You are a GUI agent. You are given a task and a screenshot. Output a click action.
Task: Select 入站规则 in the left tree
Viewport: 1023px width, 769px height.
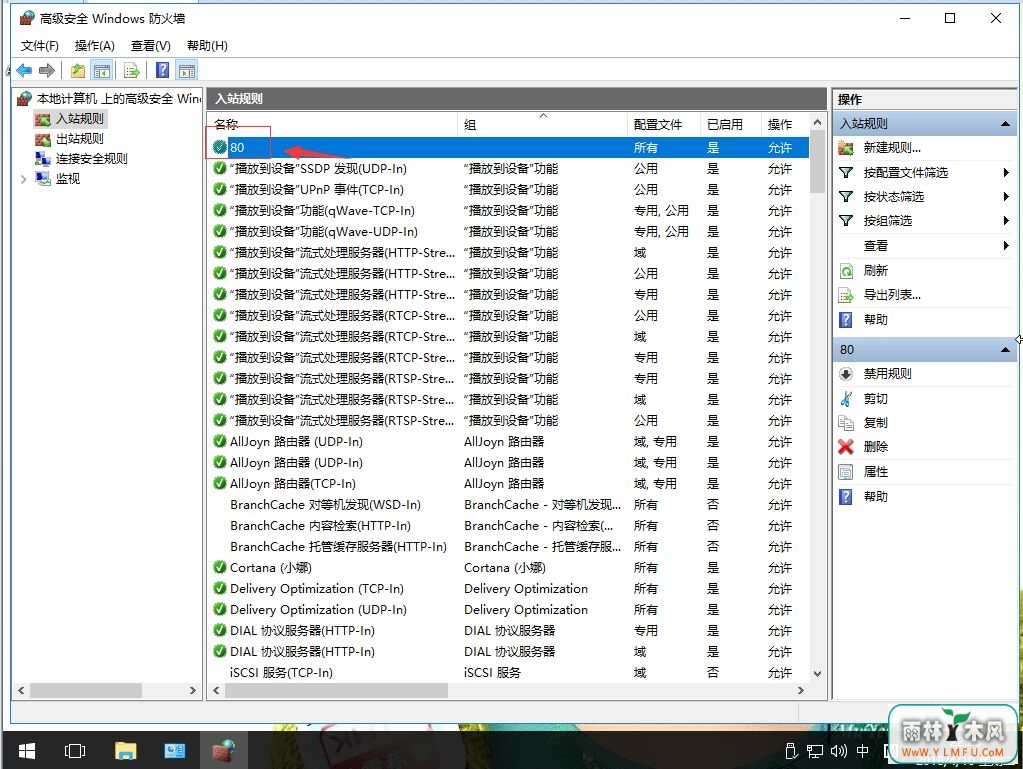(x=80, y=119)
